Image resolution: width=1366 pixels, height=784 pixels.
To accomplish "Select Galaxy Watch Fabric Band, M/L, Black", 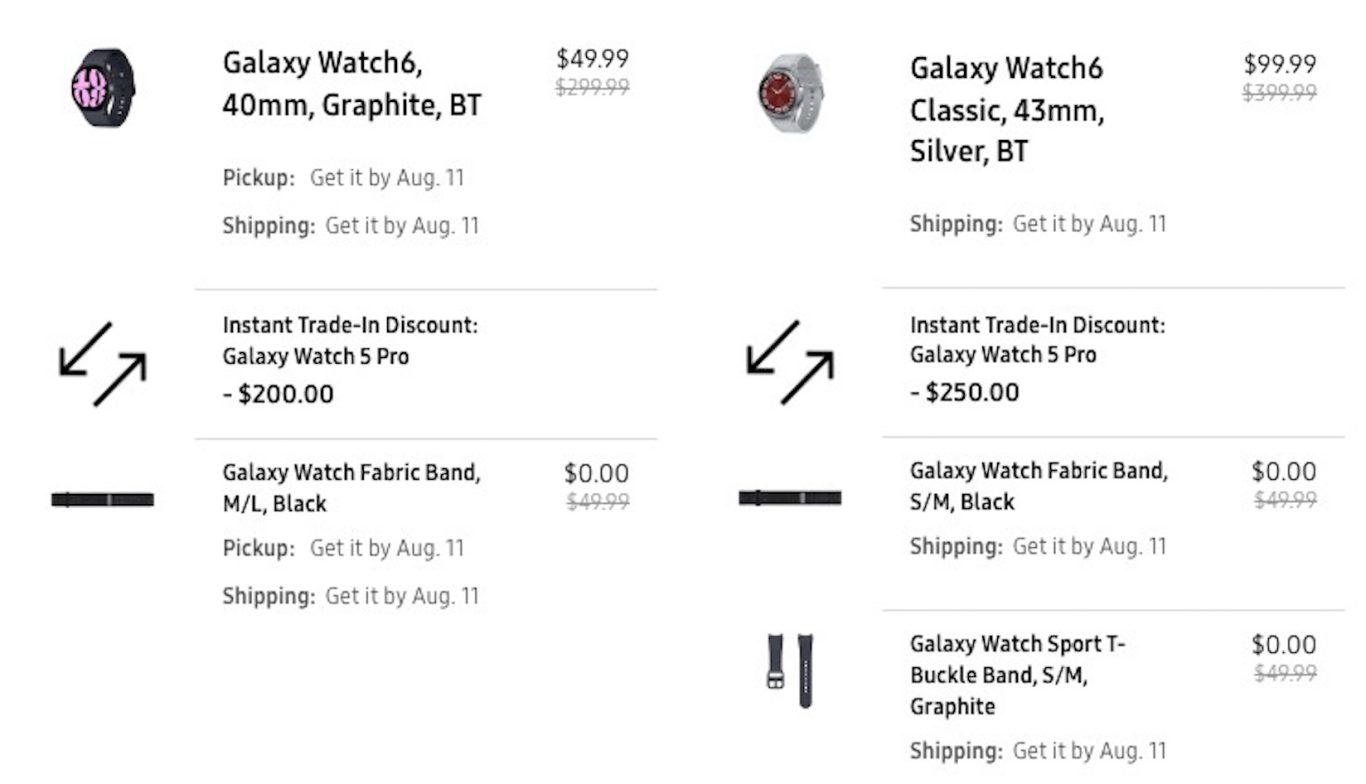I will (x=351, y=488).
